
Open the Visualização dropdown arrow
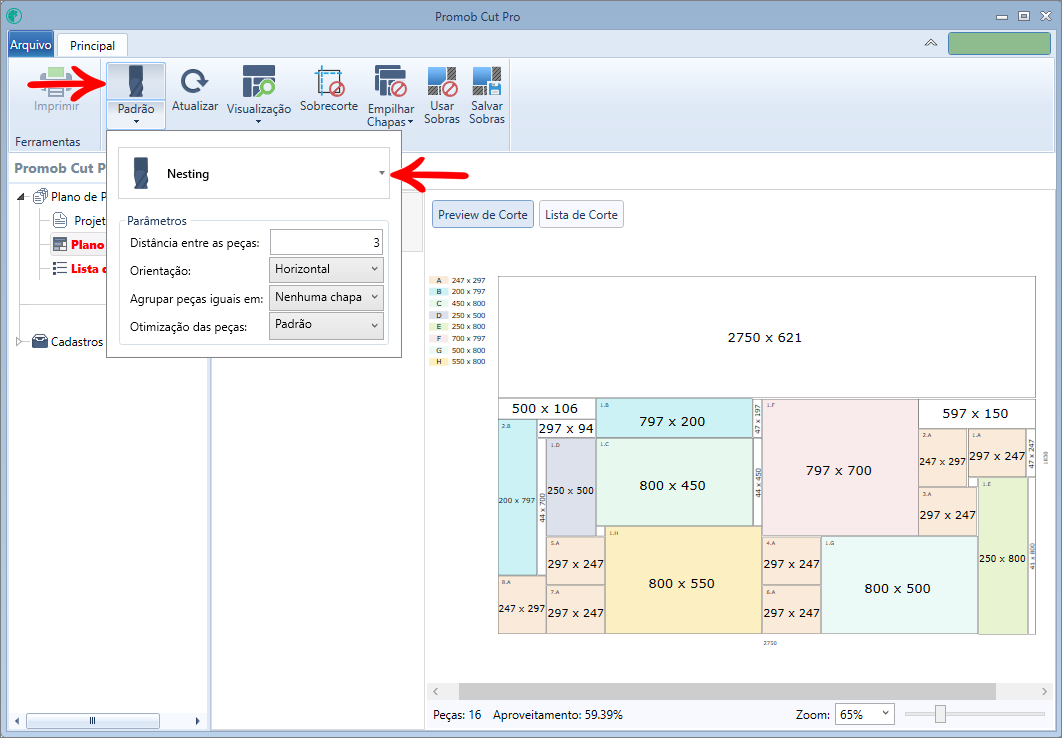[259, 122]
